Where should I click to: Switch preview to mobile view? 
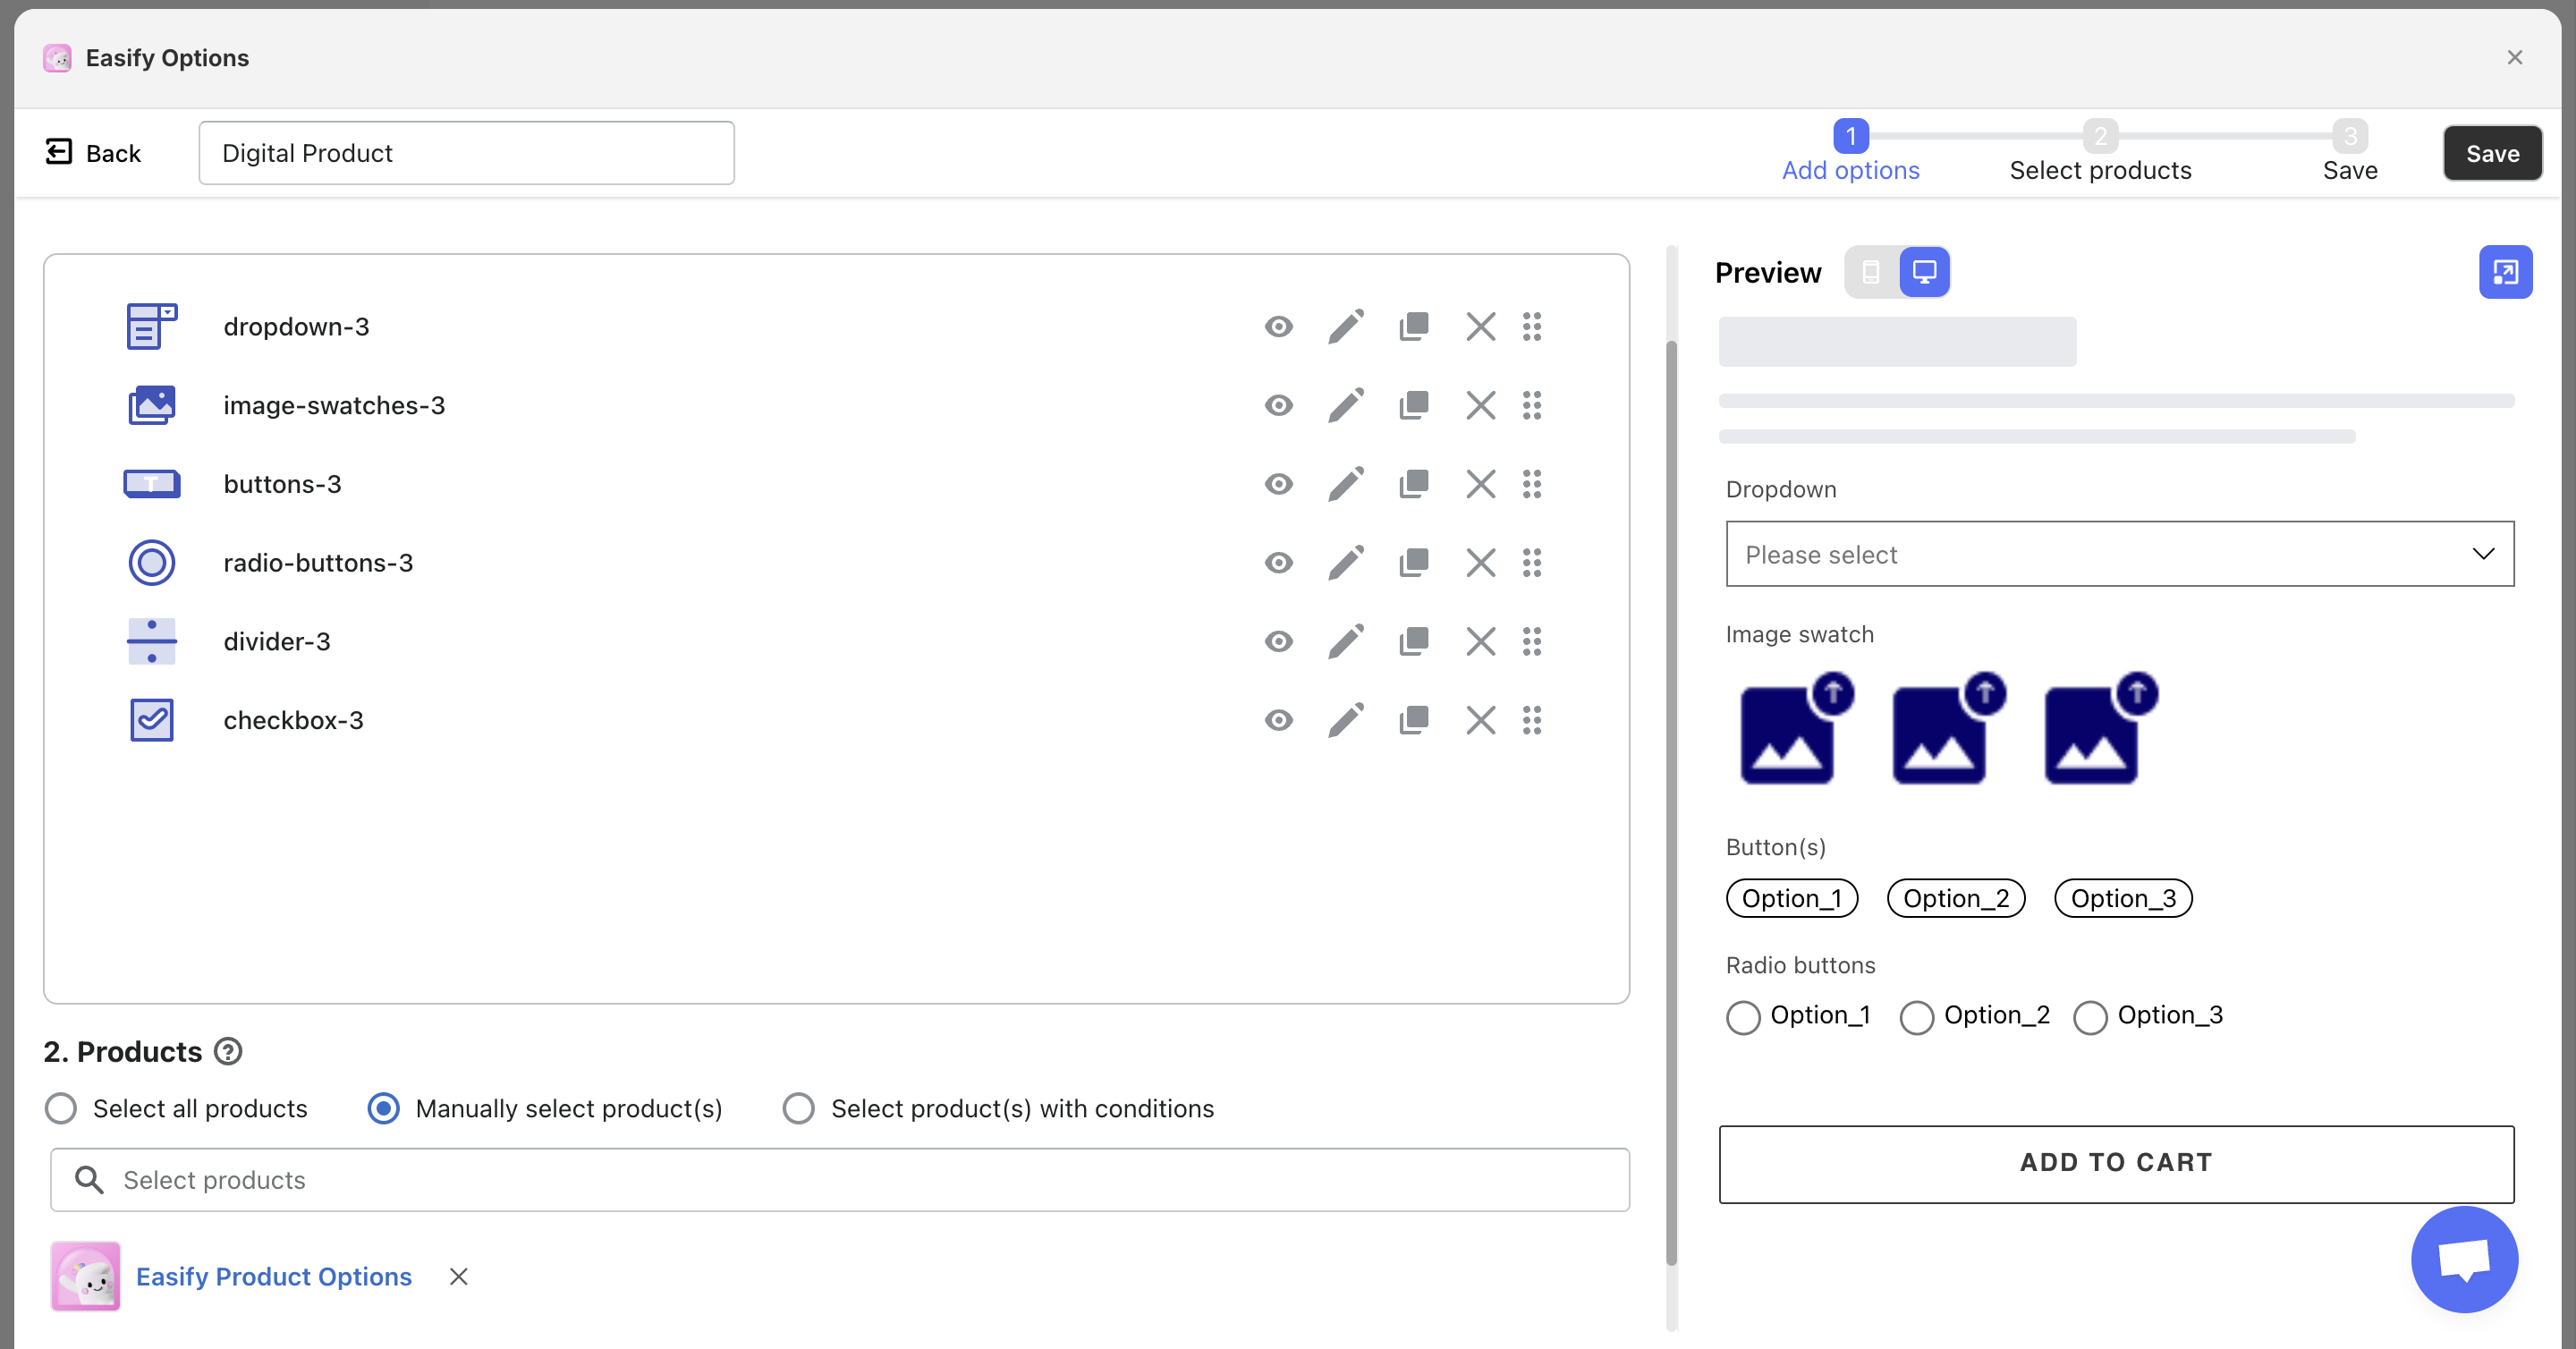coord(1871,272)
